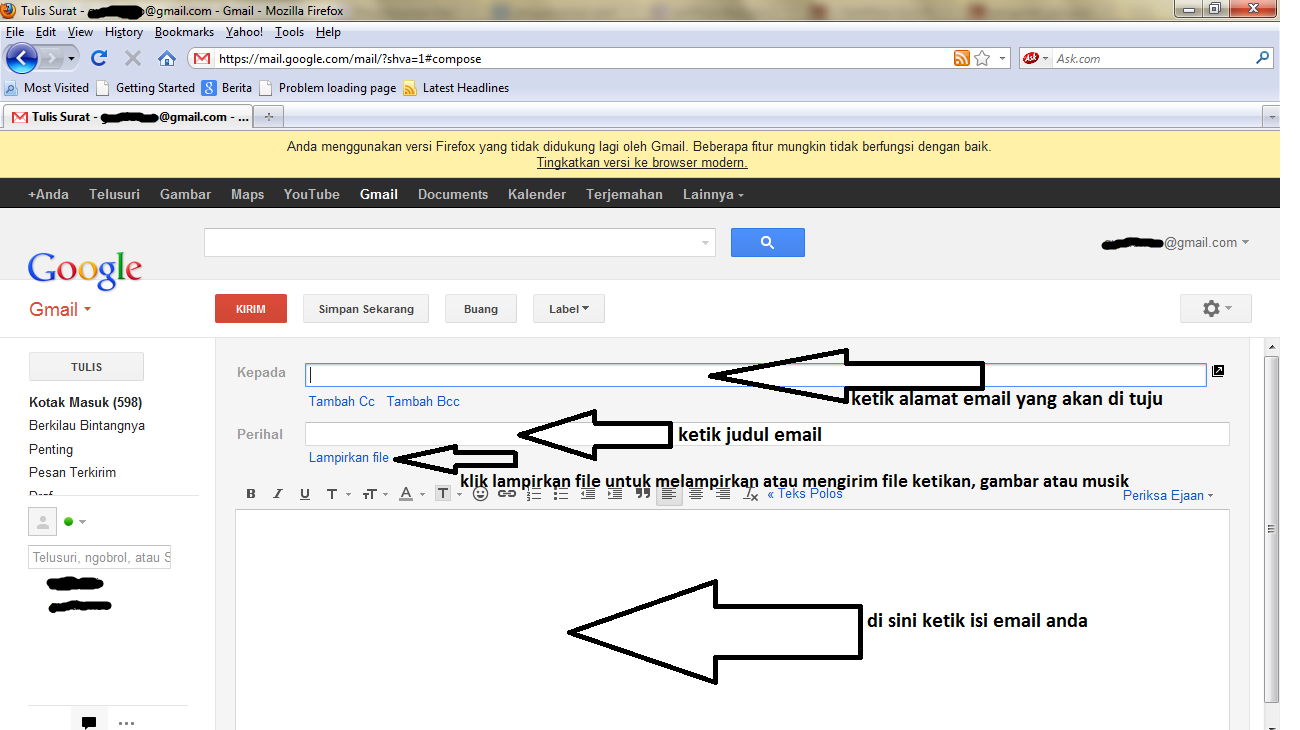Open the font family picker
This screenshot has width=1300, height=730.
tap(338, 494)
